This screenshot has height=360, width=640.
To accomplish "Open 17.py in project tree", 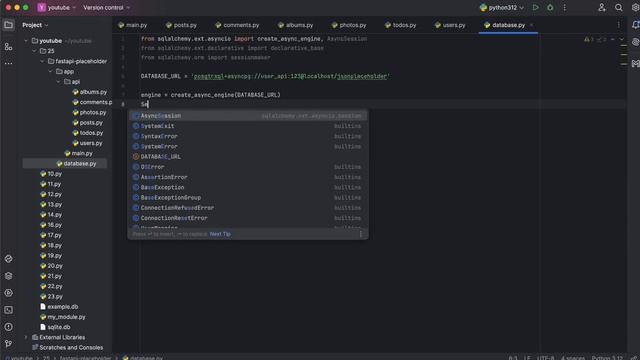I will (51, 235).
